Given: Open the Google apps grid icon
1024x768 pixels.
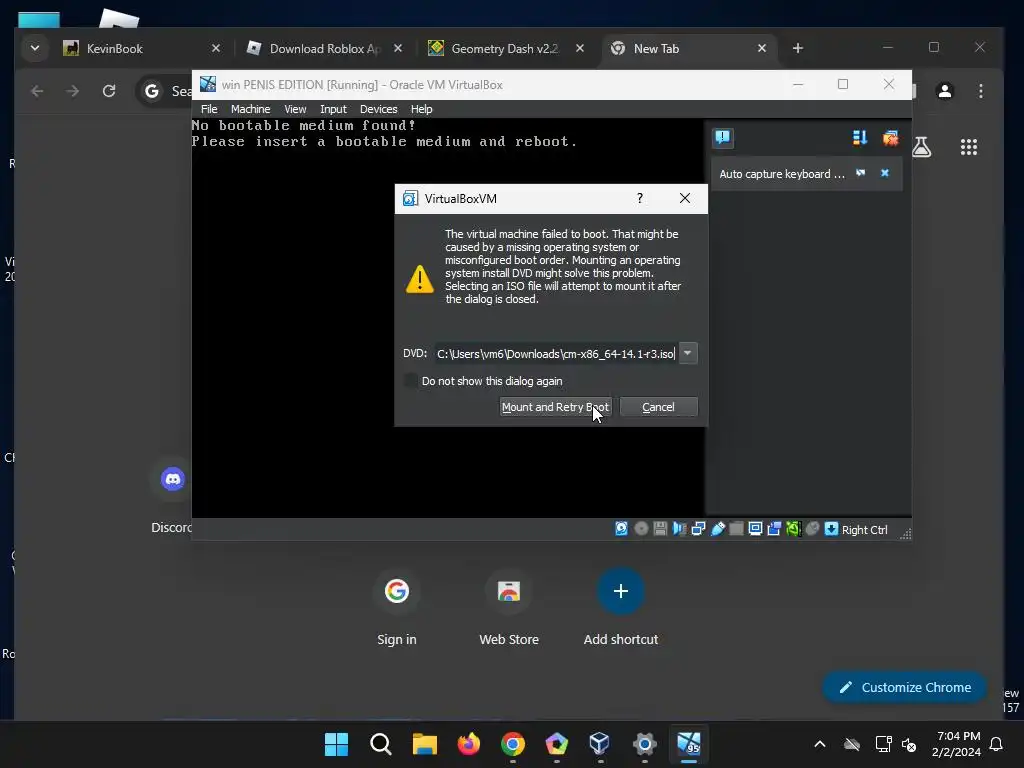Looking at the screenshot, I should [968, 147].
